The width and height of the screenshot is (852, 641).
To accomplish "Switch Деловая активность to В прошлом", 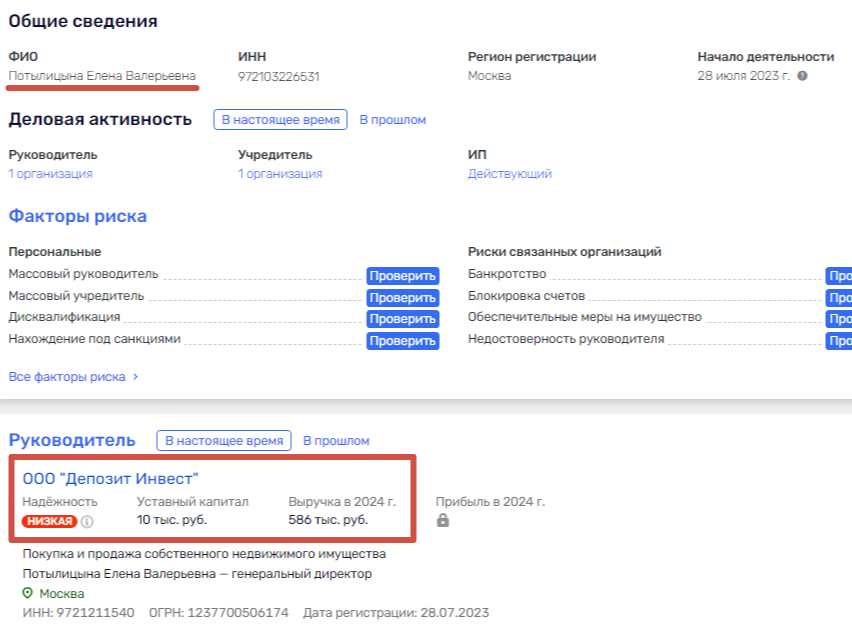I will point(395,119).
